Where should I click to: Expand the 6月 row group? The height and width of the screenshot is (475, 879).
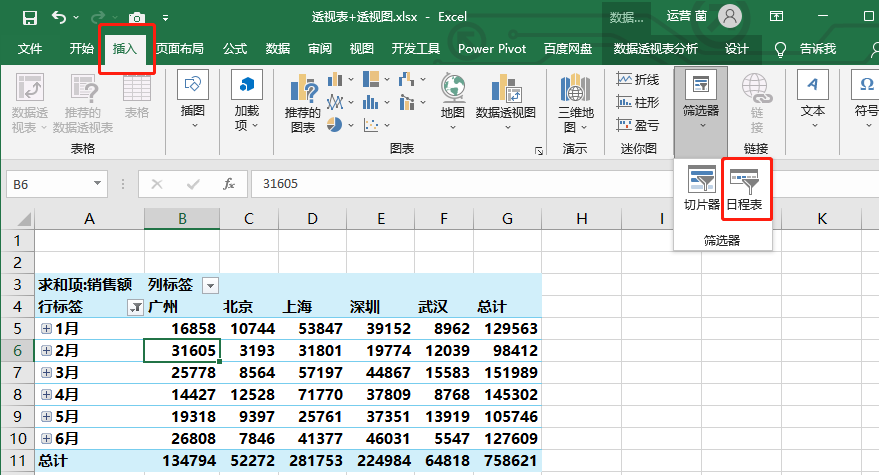click(x=46, y=440)
